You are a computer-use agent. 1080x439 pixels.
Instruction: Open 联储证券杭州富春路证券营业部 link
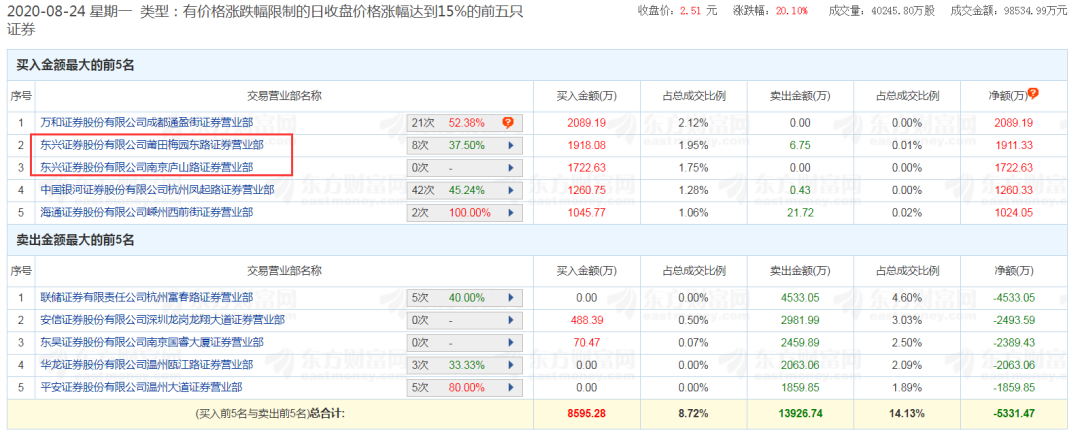(146, 298)
